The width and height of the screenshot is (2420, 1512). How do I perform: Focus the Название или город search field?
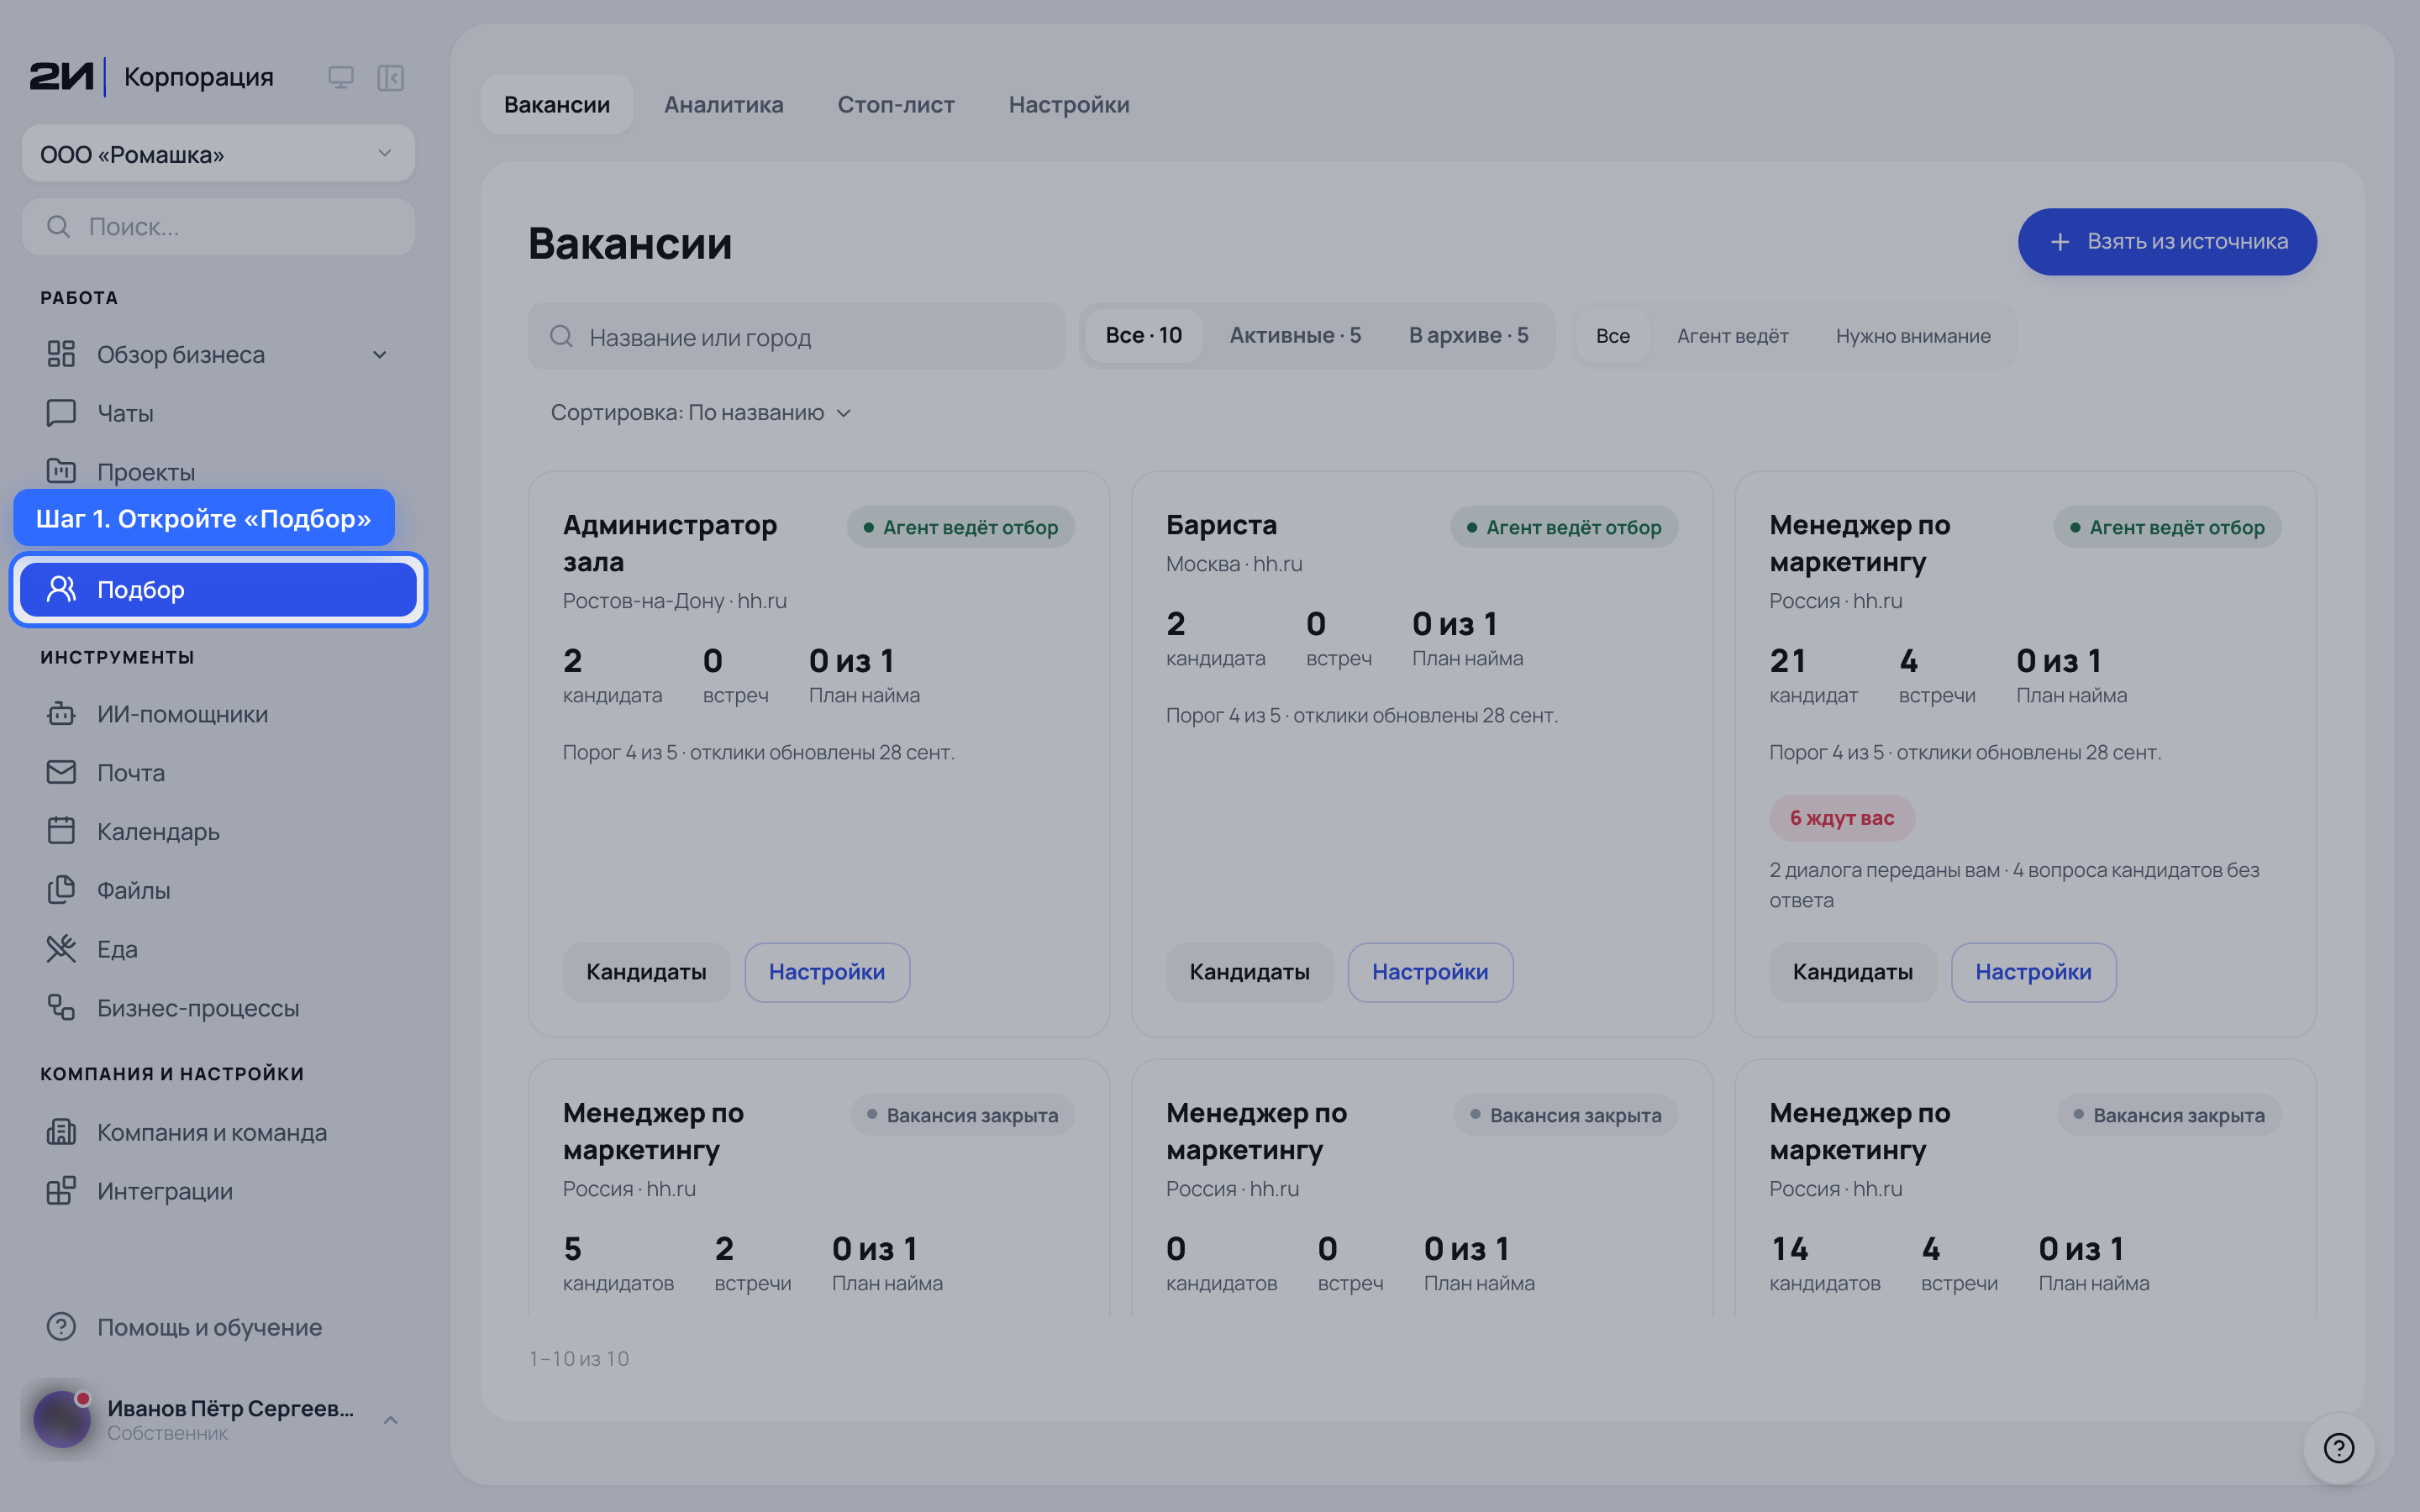point(796,336)
